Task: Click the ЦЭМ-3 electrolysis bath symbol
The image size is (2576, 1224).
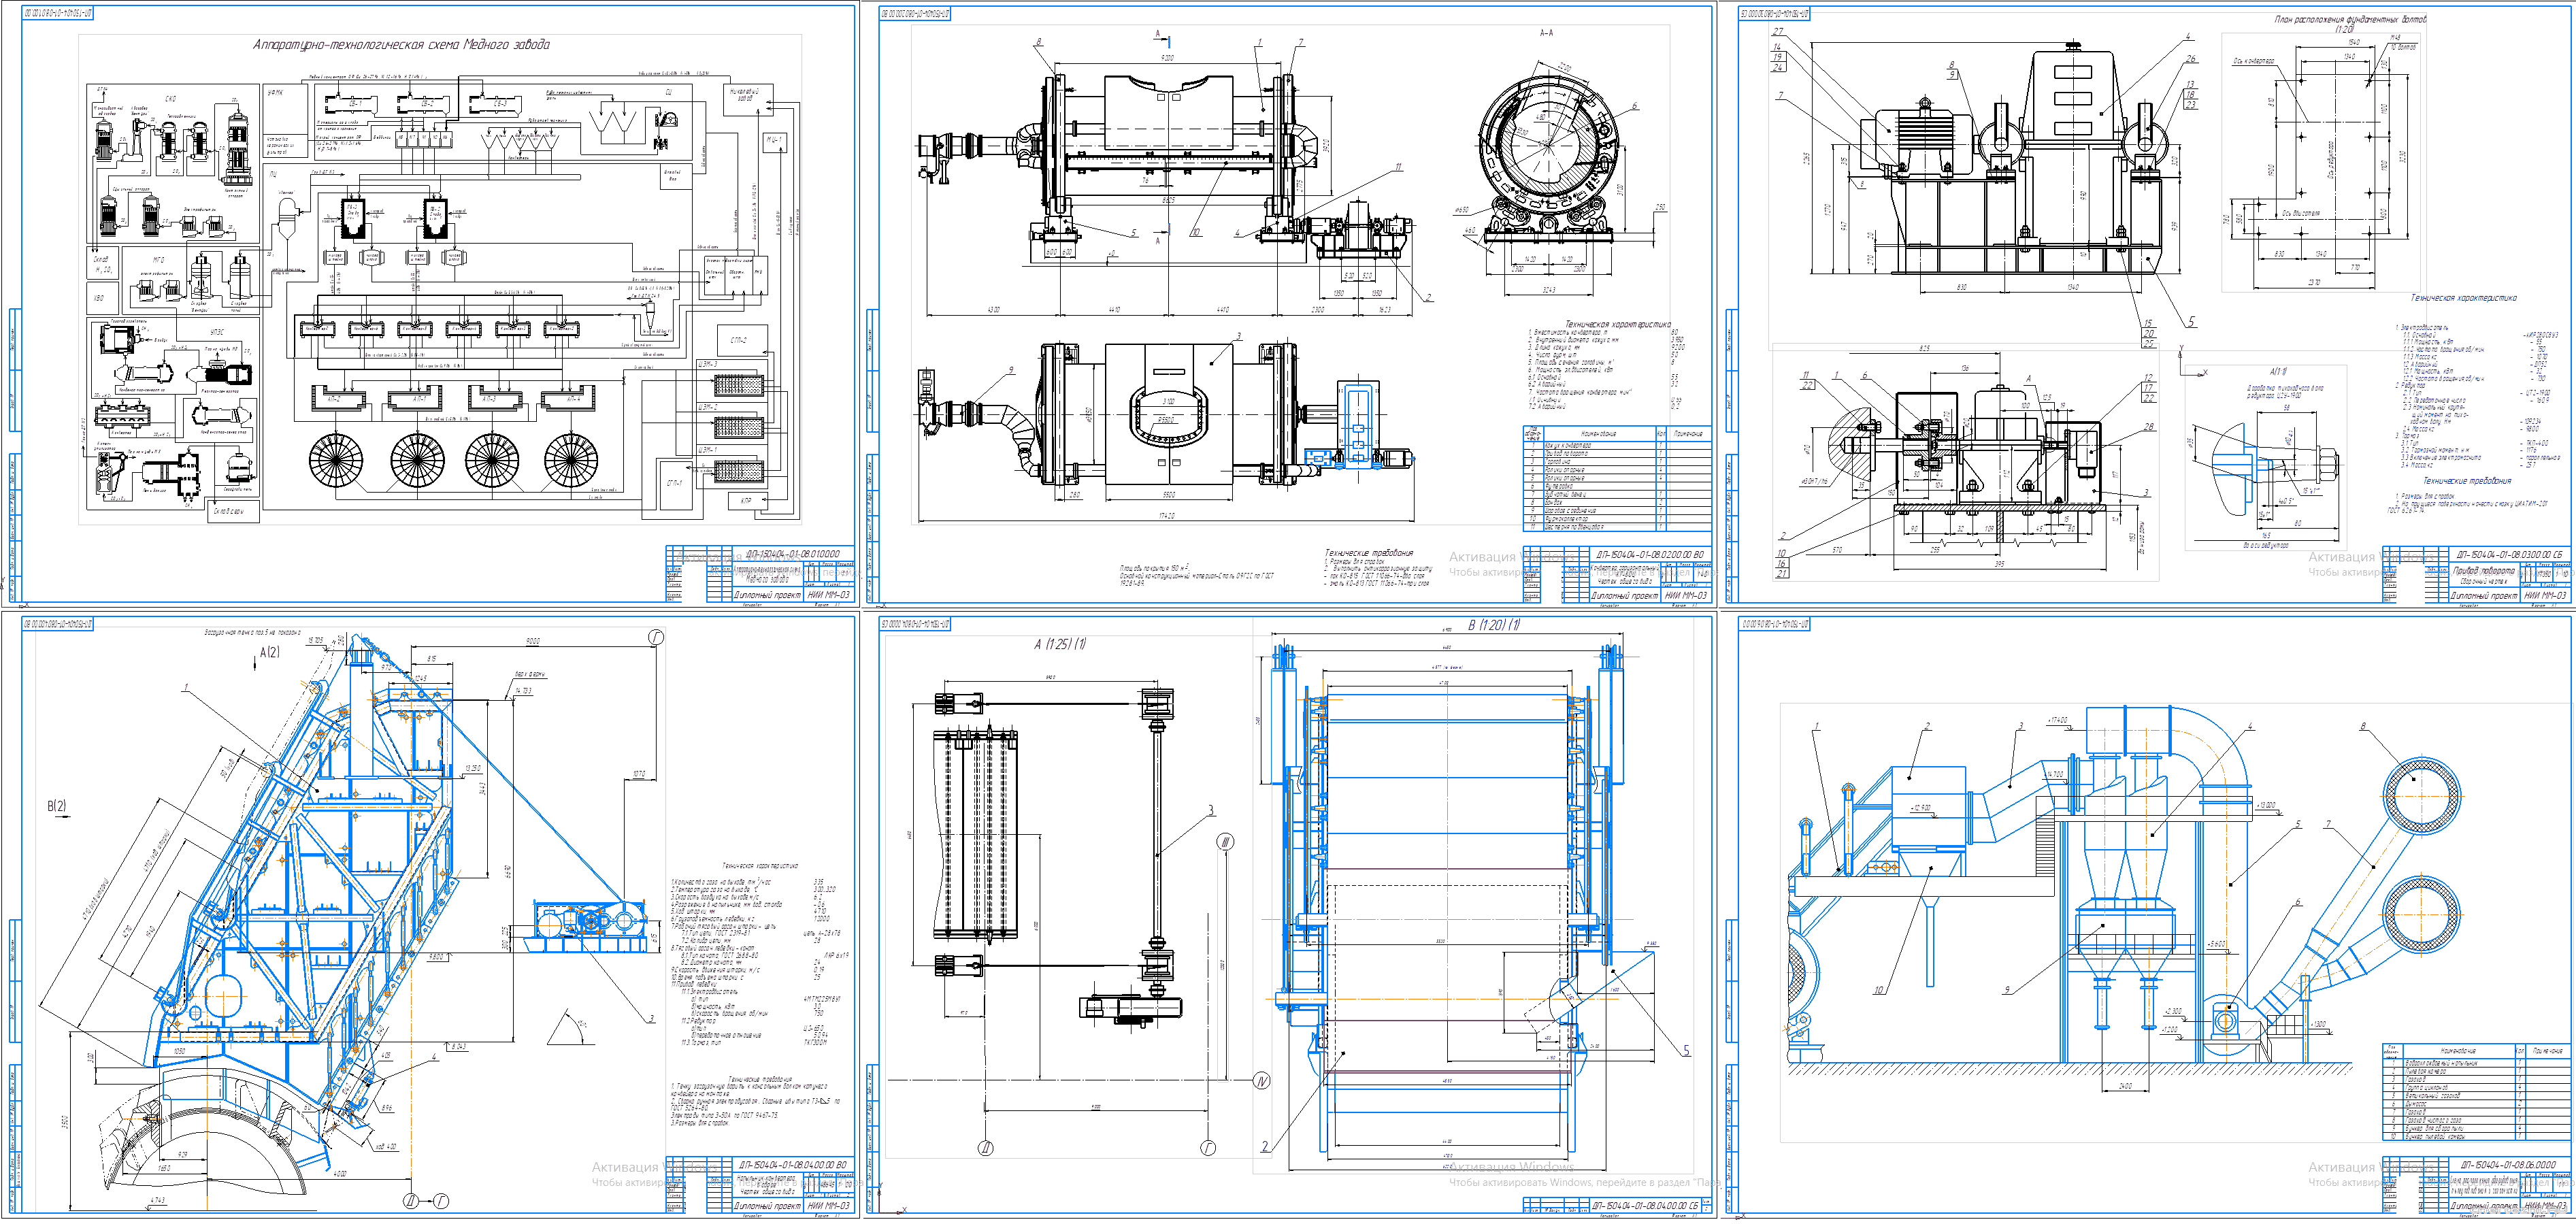Action: [x=739, y=385]
